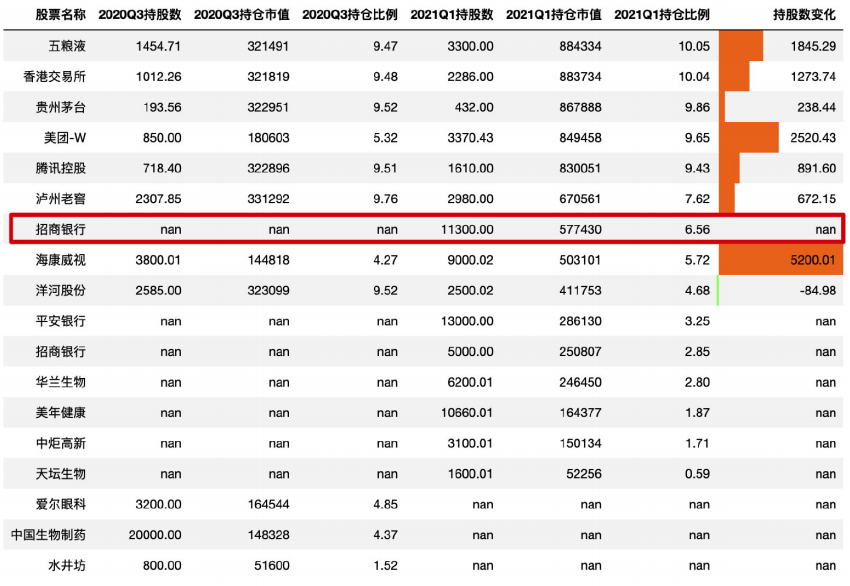Select the 水井坊 stock name cell
This screenshot has height=586, width=850.
point(67,565)
